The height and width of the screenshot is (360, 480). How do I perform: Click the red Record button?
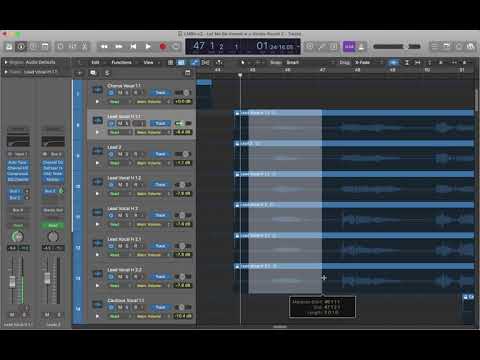[163, 47]
